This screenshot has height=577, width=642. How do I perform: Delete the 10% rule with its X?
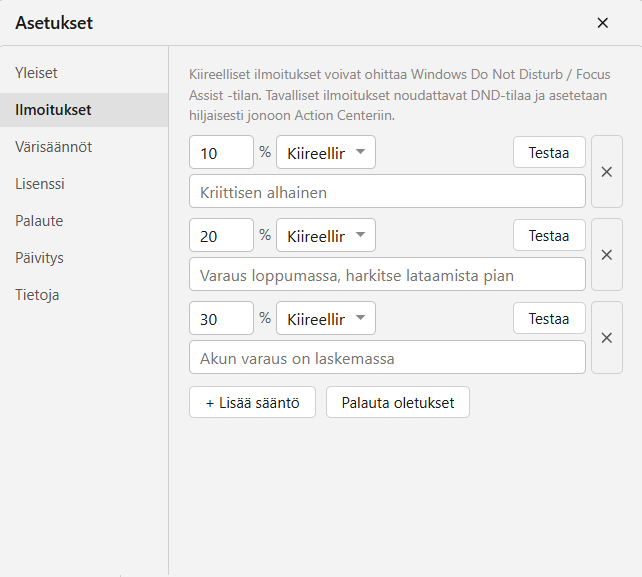coord(607,172)
